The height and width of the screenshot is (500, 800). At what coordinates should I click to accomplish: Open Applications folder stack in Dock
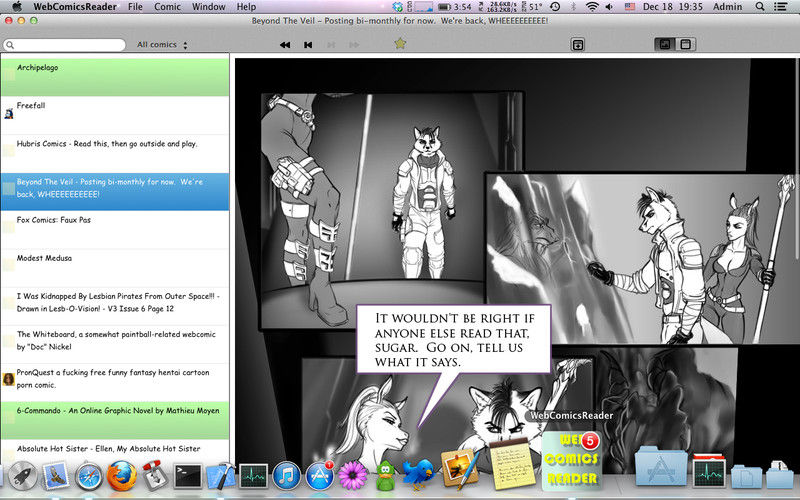(661, 467)
